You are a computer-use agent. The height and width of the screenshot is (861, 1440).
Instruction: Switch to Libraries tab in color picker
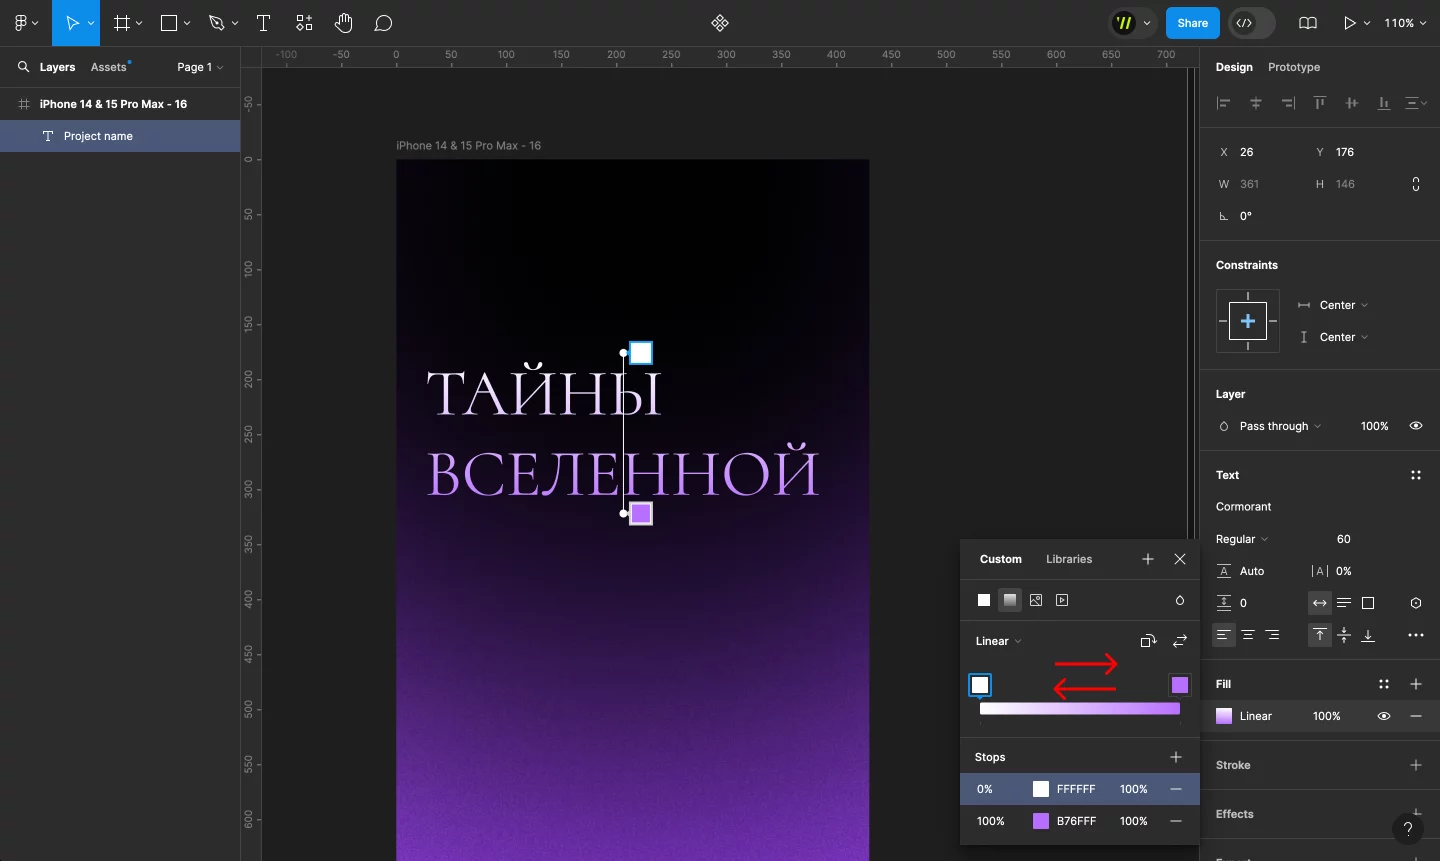[x=1069, y=559]
